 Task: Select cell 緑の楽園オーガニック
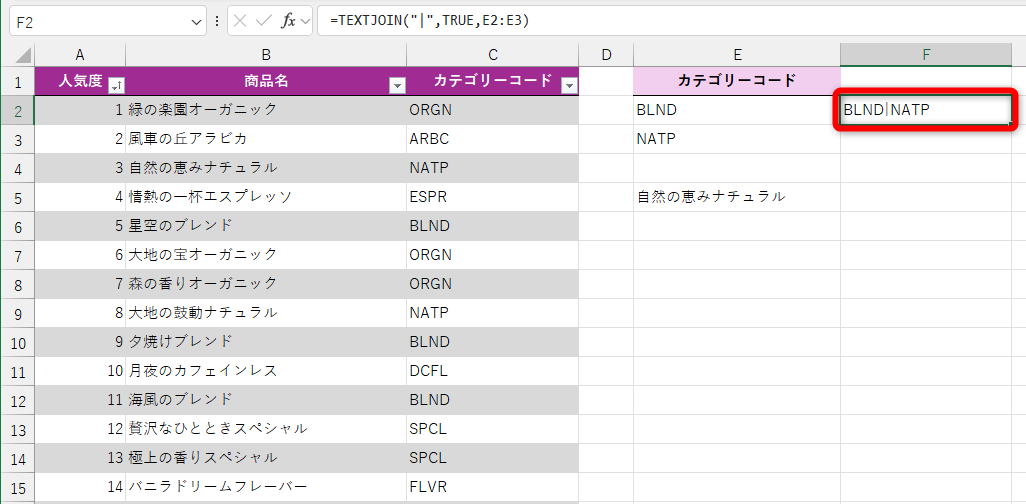(x=266, y=110)
